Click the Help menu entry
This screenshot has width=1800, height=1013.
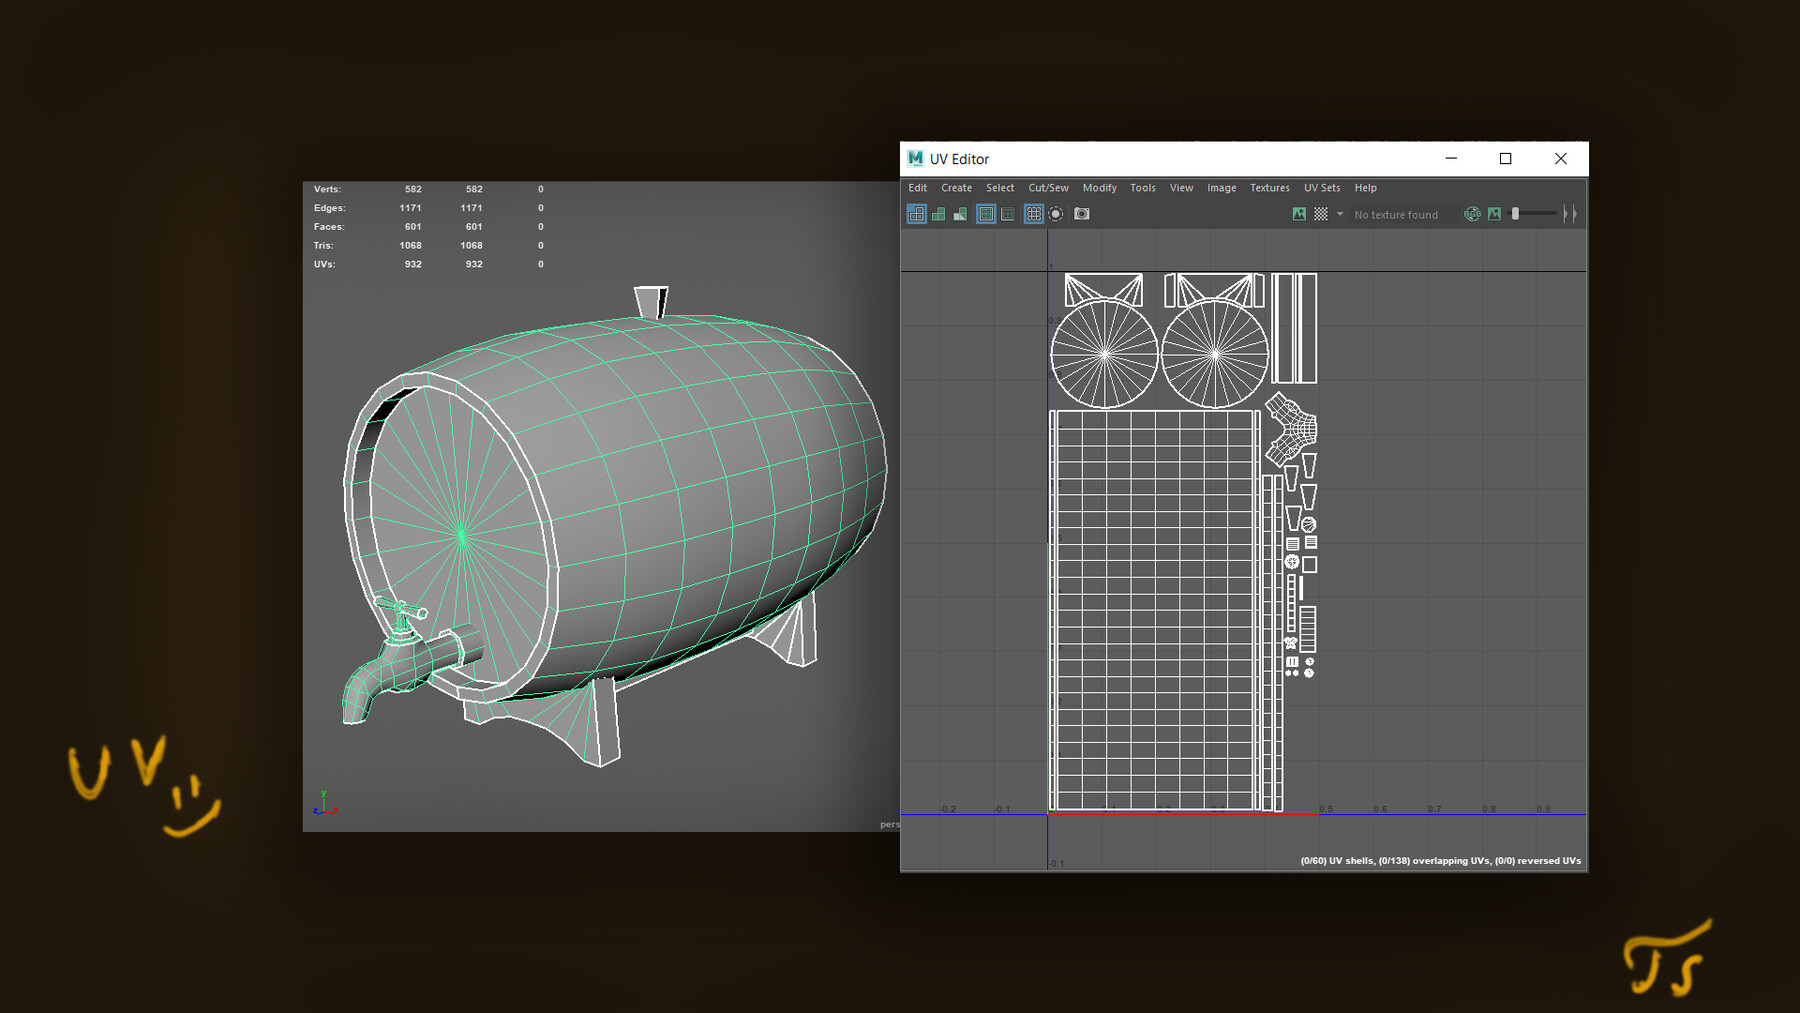[x=1365, y=188]
